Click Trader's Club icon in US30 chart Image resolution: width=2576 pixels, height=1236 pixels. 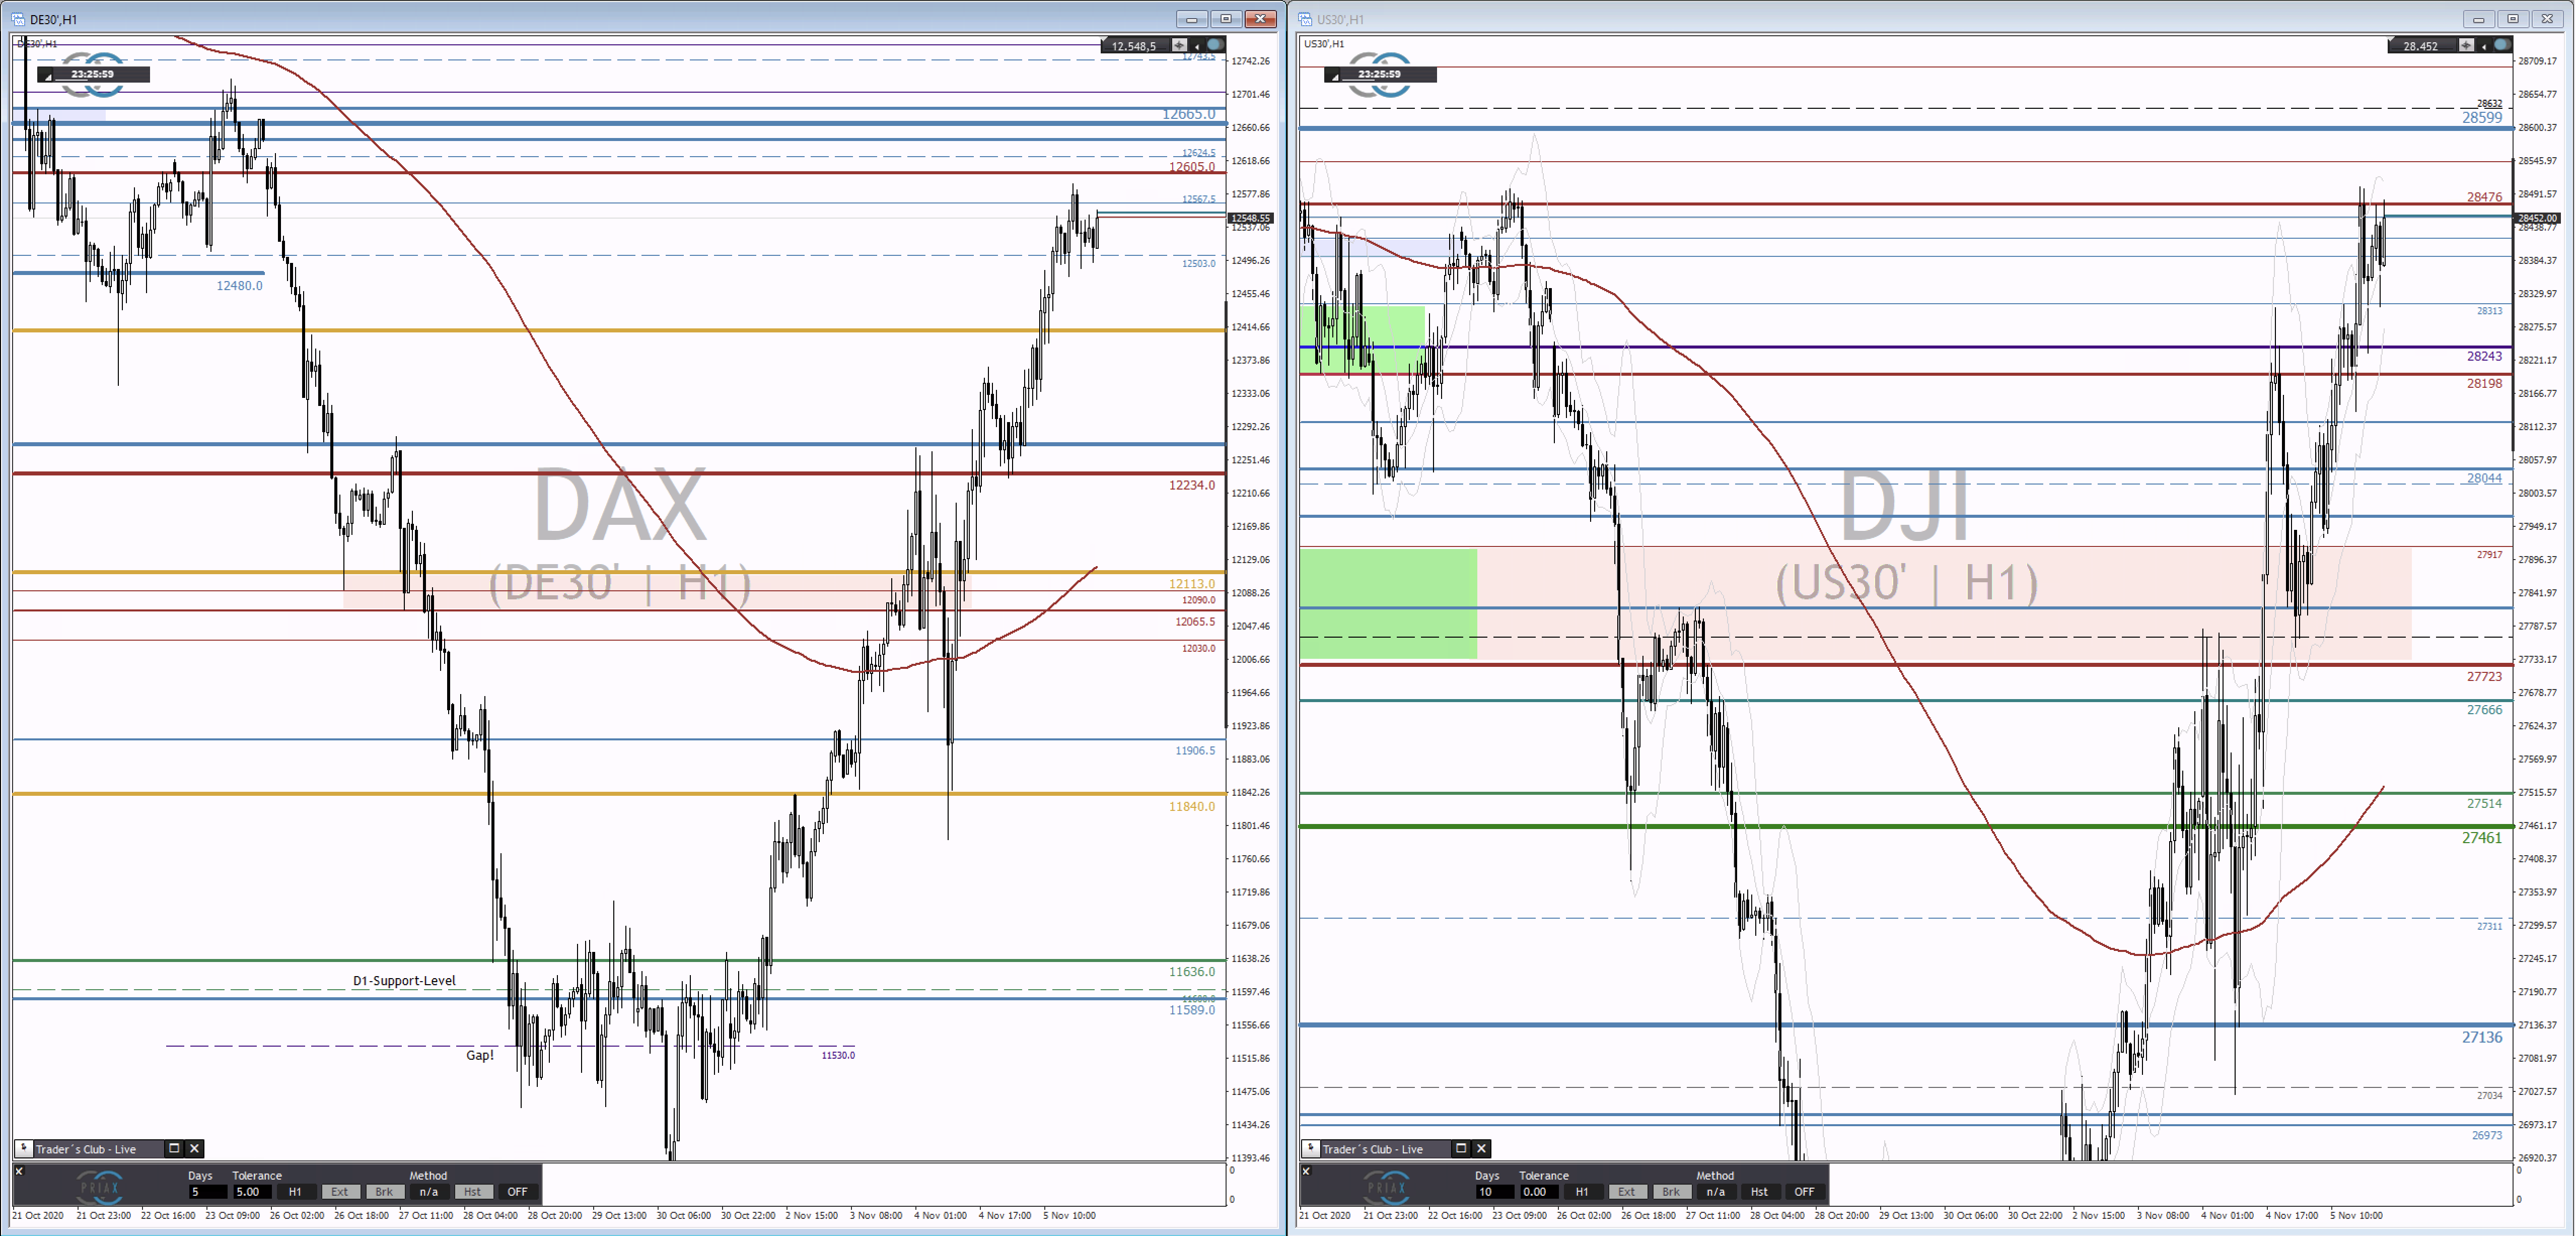[1310, 1148]
